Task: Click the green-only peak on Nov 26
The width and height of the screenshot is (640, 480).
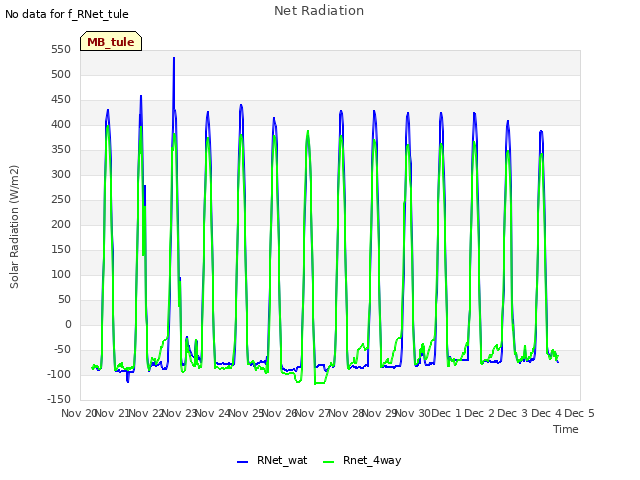Action: pos(308,132)
